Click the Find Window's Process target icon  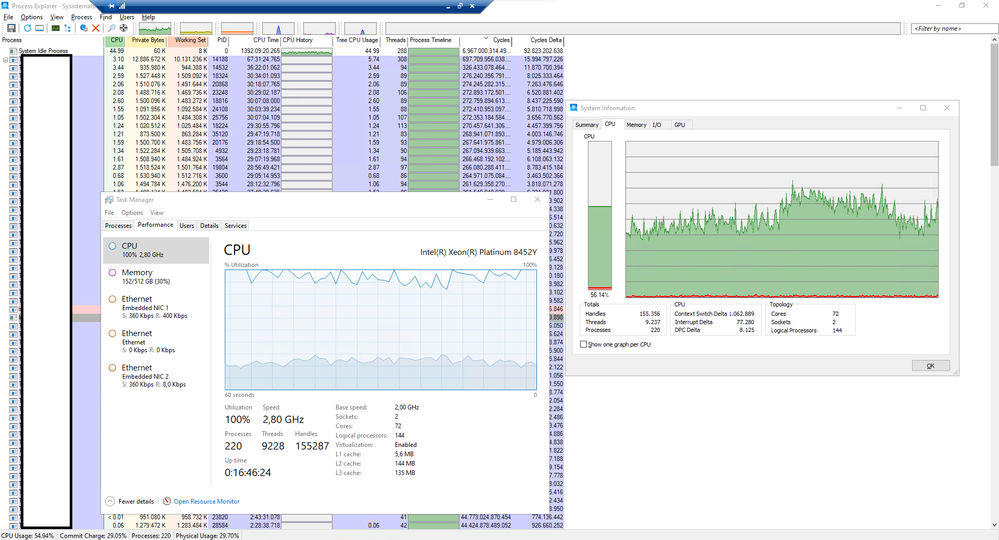(123, 28)
